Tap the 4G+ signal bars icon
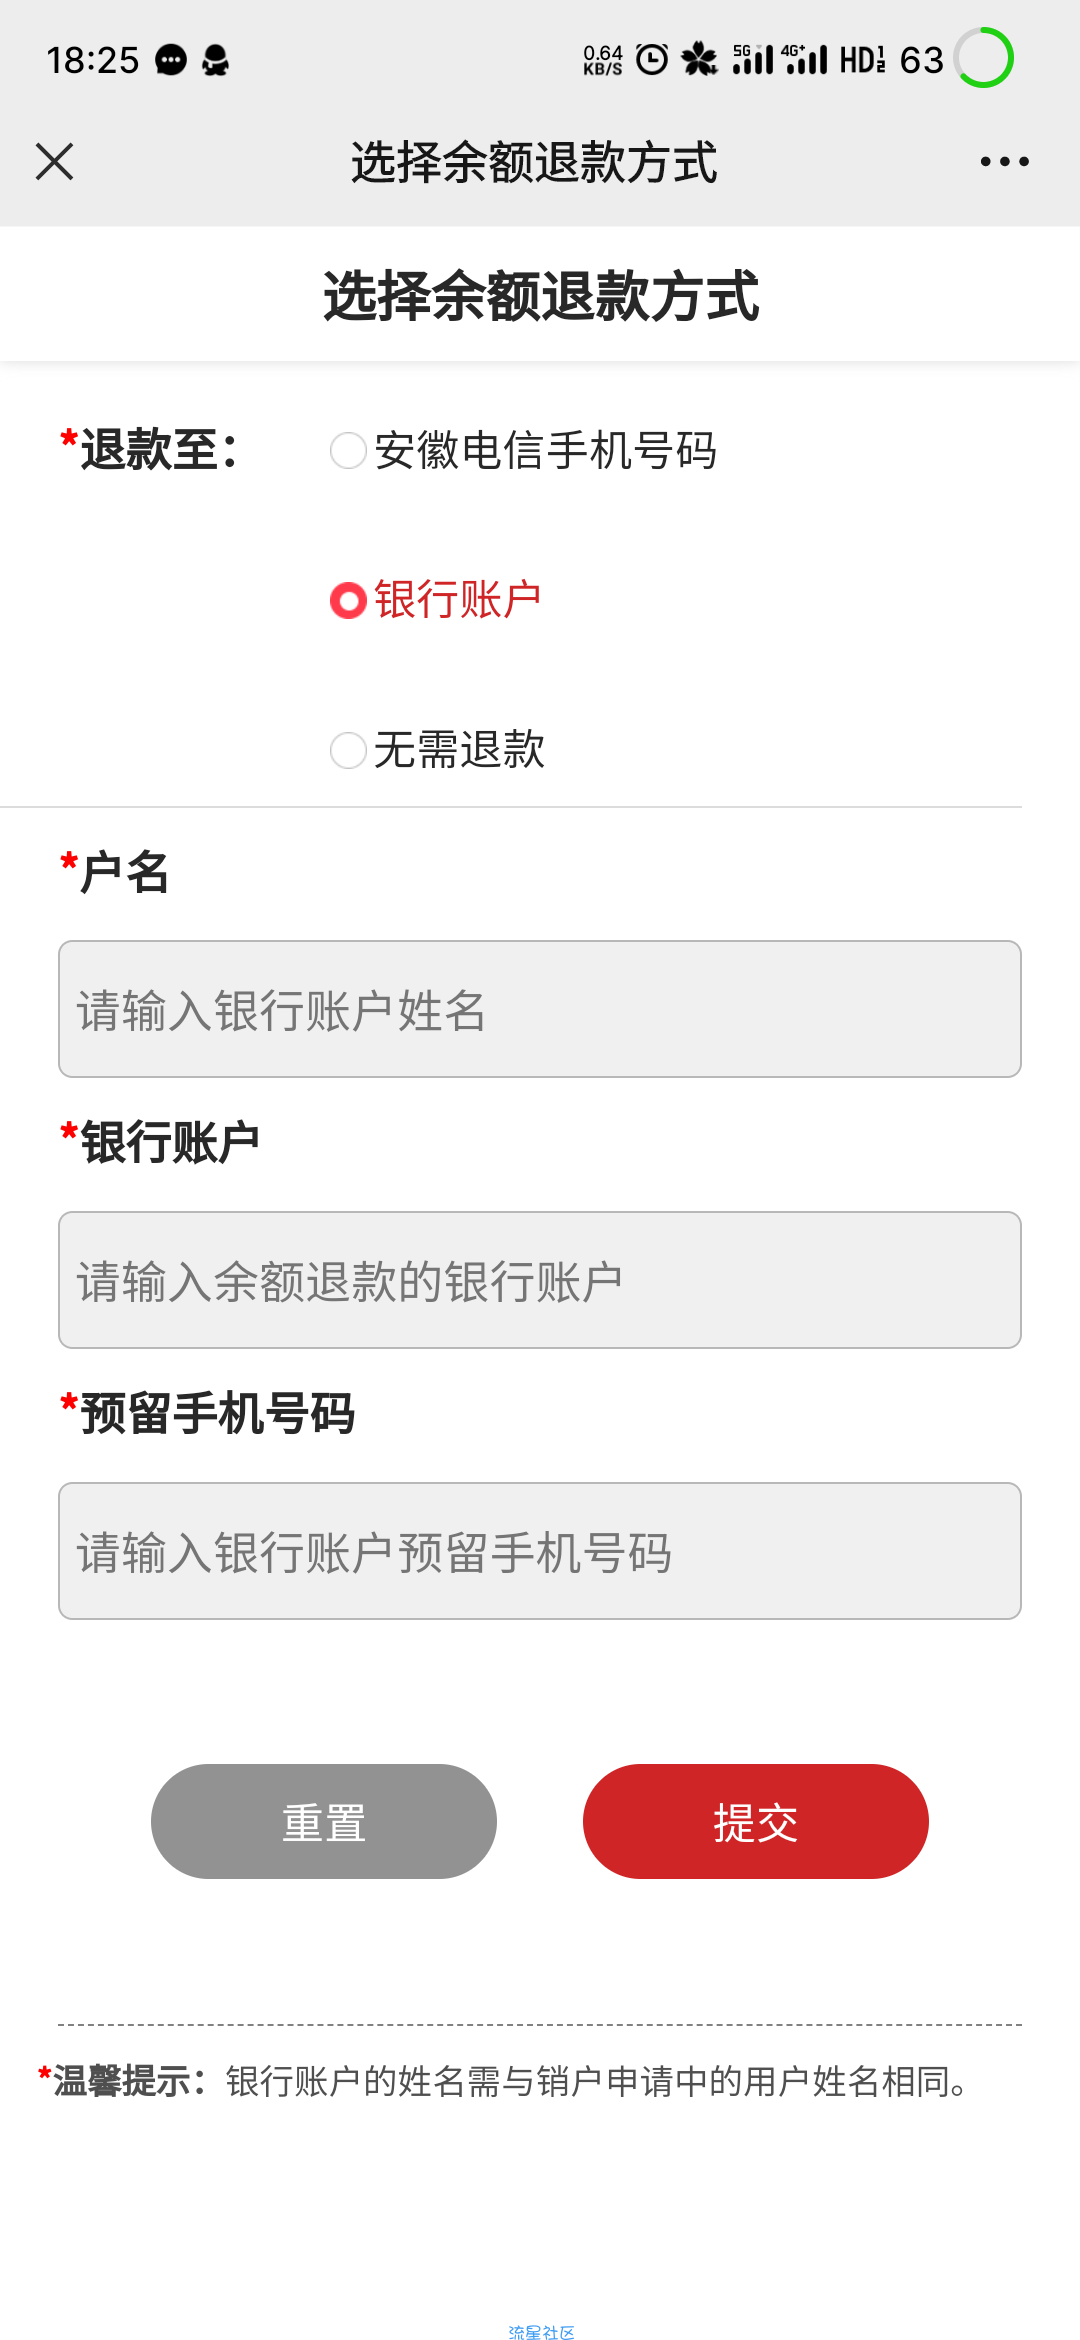1080x2340 pixels. click(x=806, y=59)
